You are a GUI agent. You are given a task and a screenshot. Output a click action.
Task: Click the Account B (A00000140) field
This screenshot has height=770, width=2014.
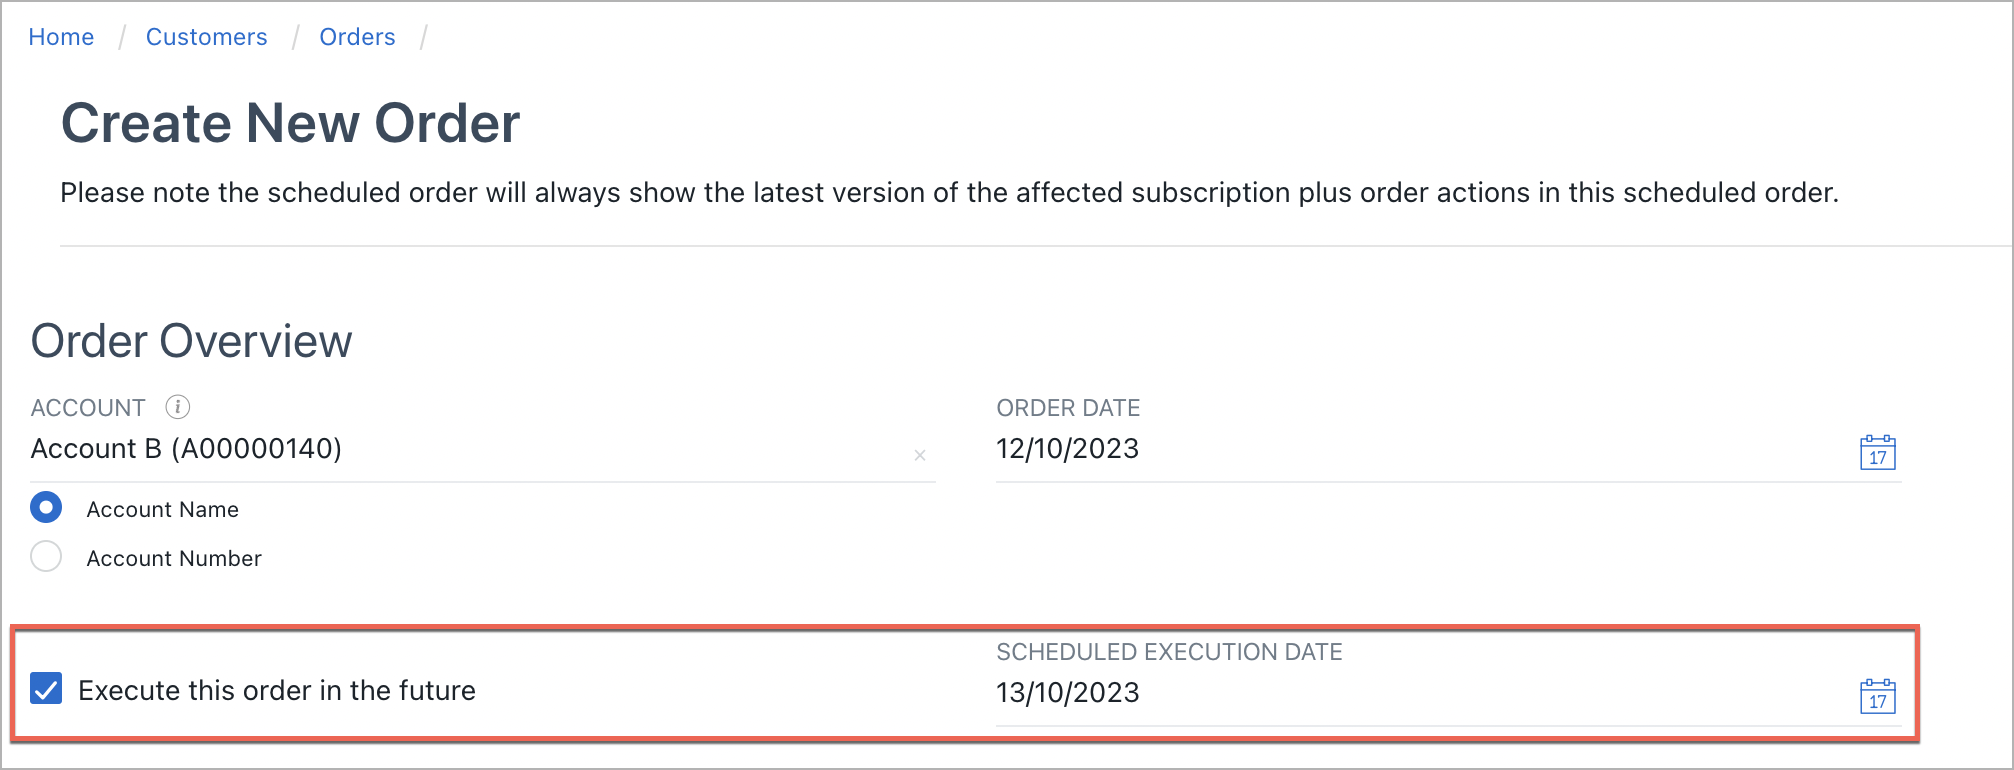(400, 449)
